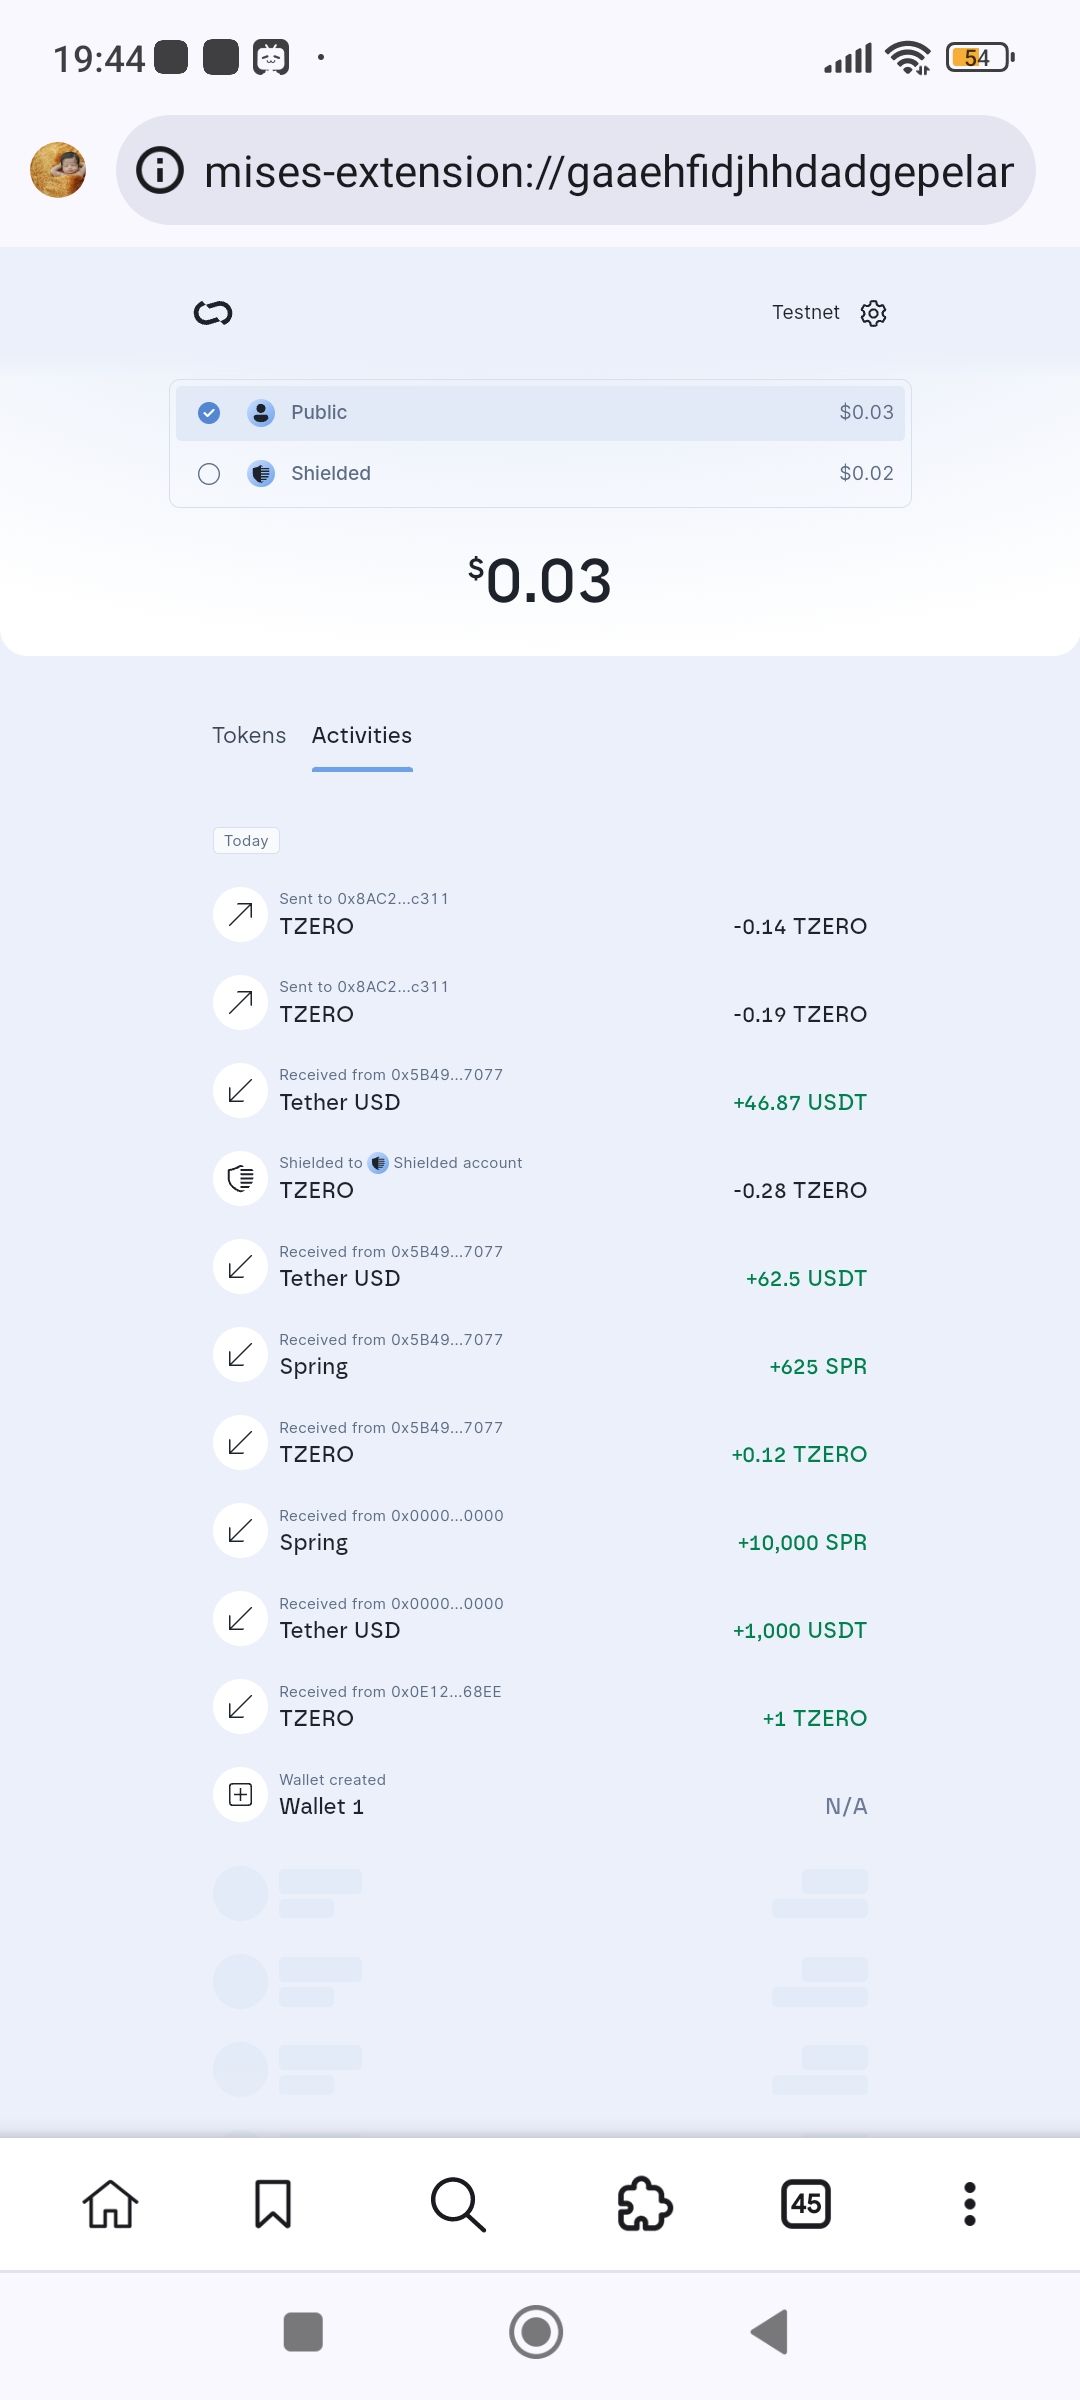1080x2400 pixels.
Task: Select the checked Public account option
Action: (540, 413)
